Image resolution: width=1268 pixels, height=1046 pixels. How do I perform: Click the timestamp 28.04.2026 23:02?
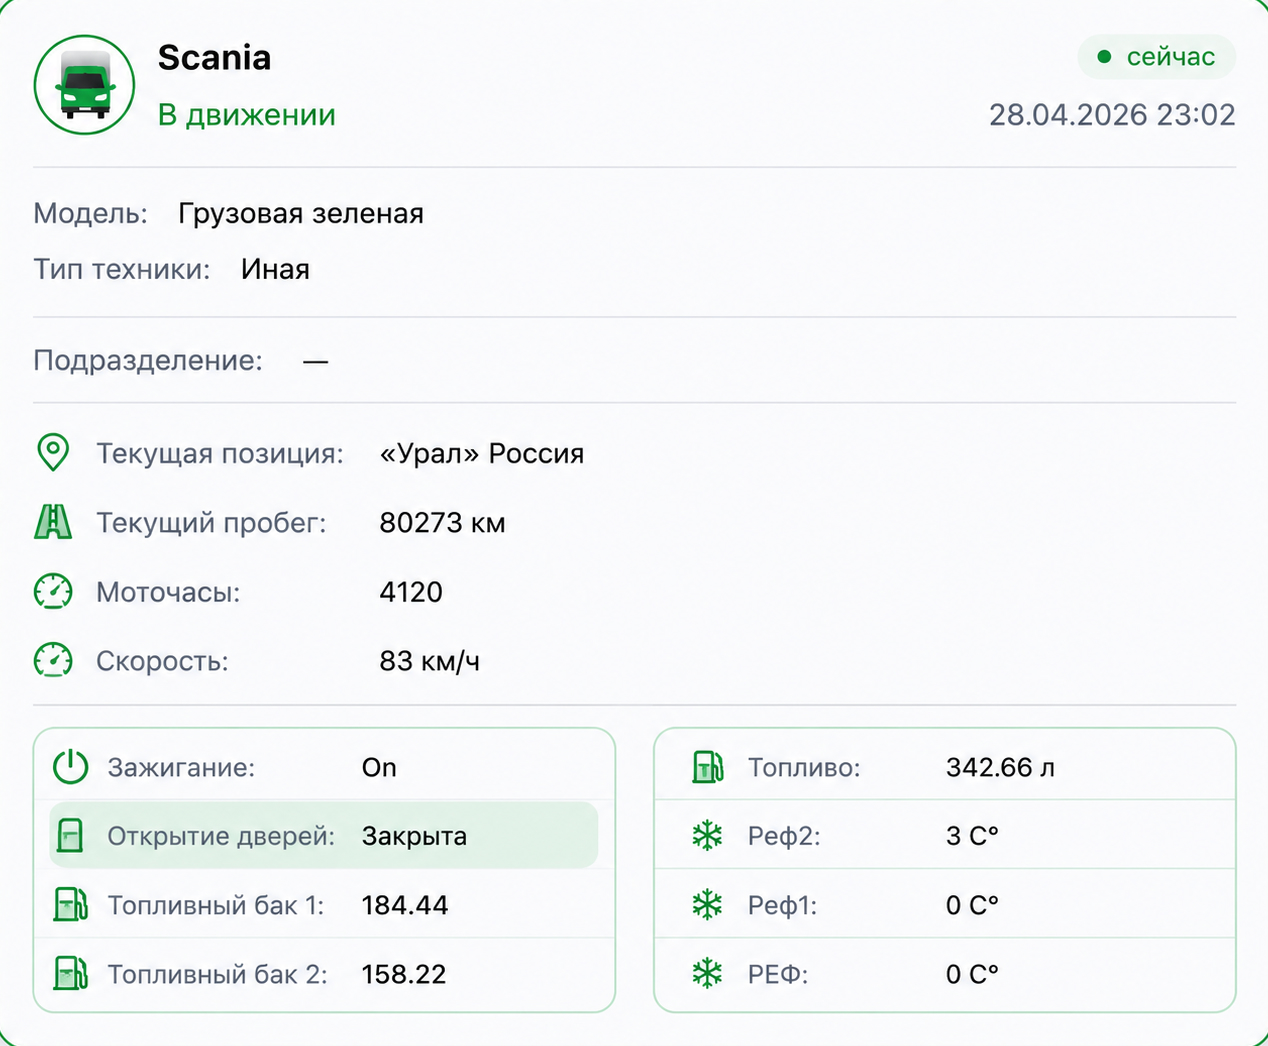[x=1112, y=115]
